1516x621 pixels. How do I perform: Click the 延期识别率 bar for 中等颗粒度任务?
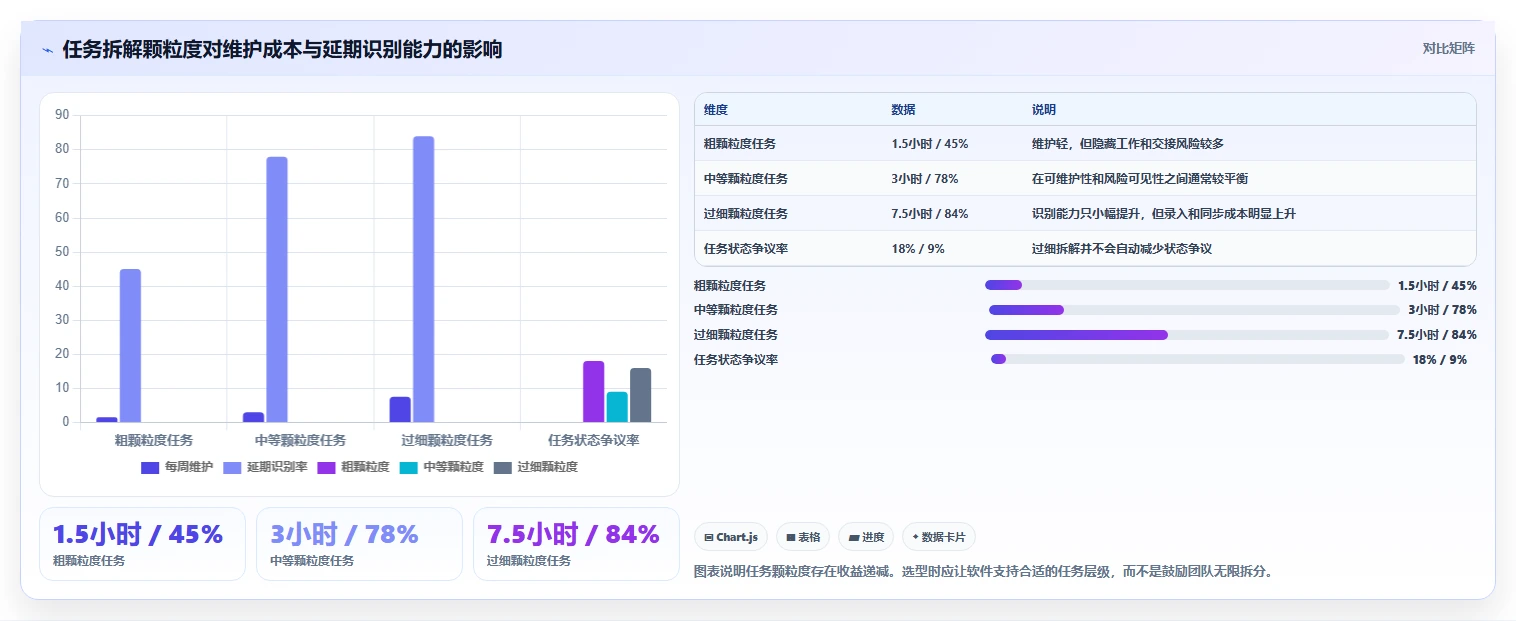pos(277,289)
